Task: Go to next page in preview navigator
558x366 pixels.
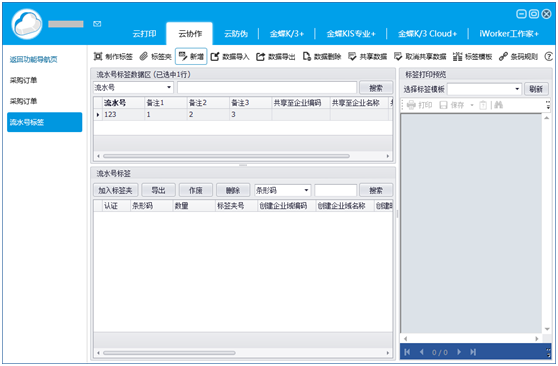Action: coord(459,352)
